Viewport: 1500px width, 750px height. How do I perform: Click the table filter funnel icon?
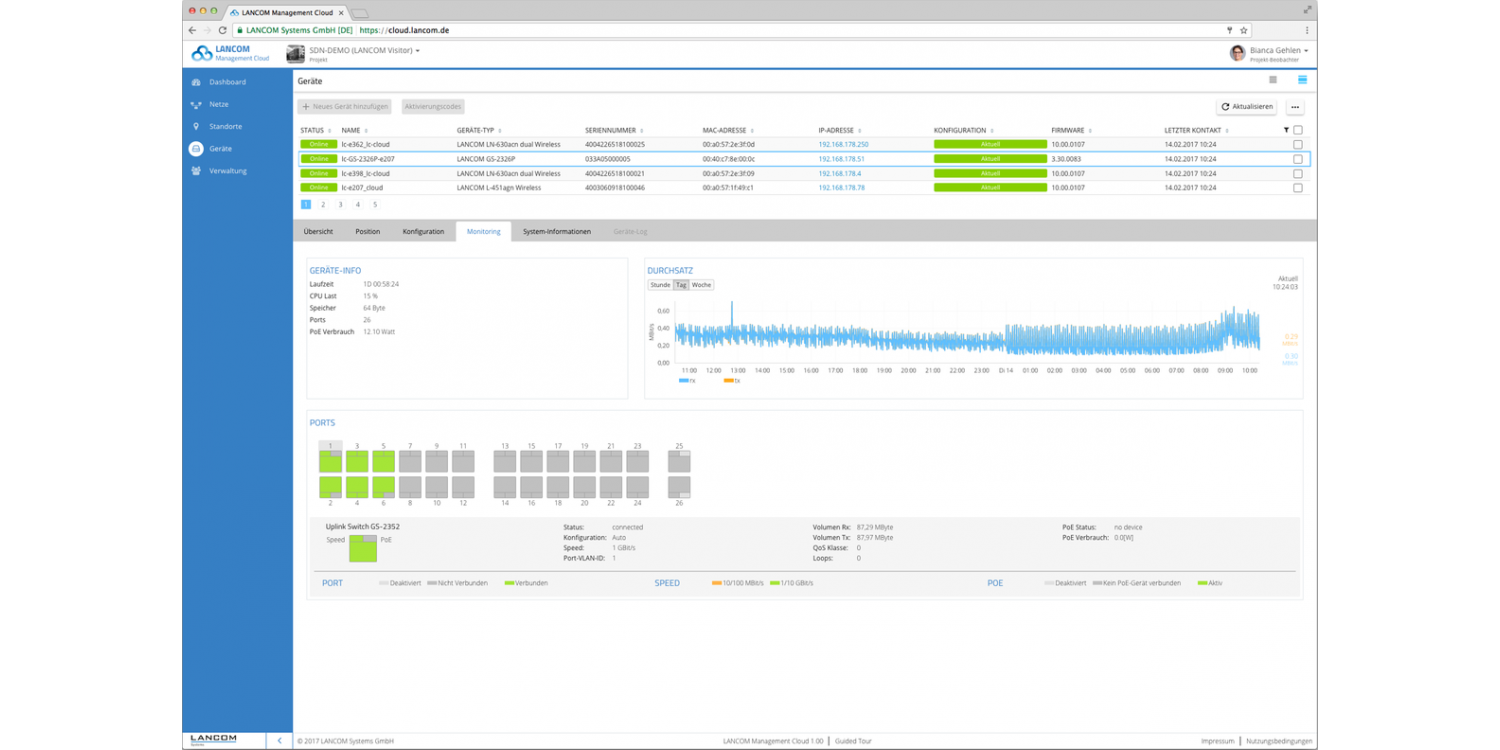click(1286, 130)
